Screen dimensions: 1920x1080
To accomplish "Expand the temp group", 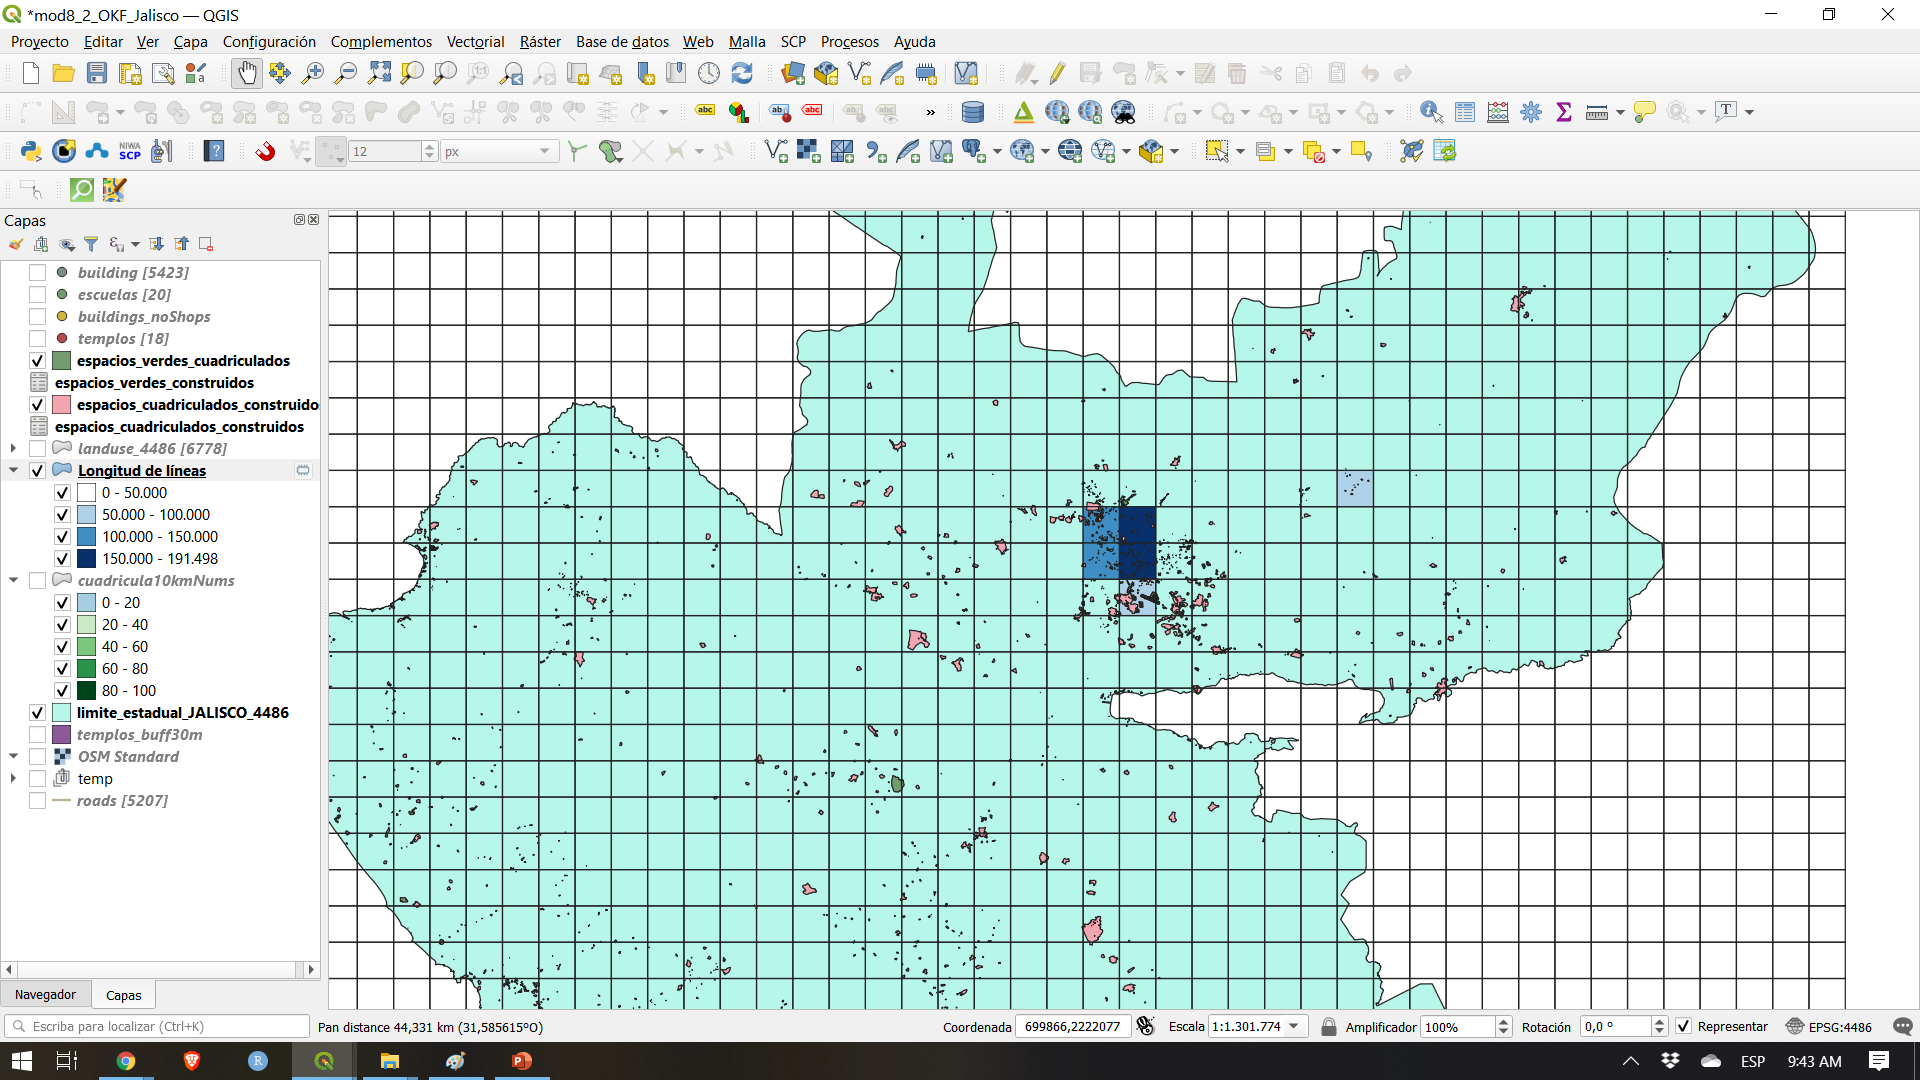I will 13,778.
